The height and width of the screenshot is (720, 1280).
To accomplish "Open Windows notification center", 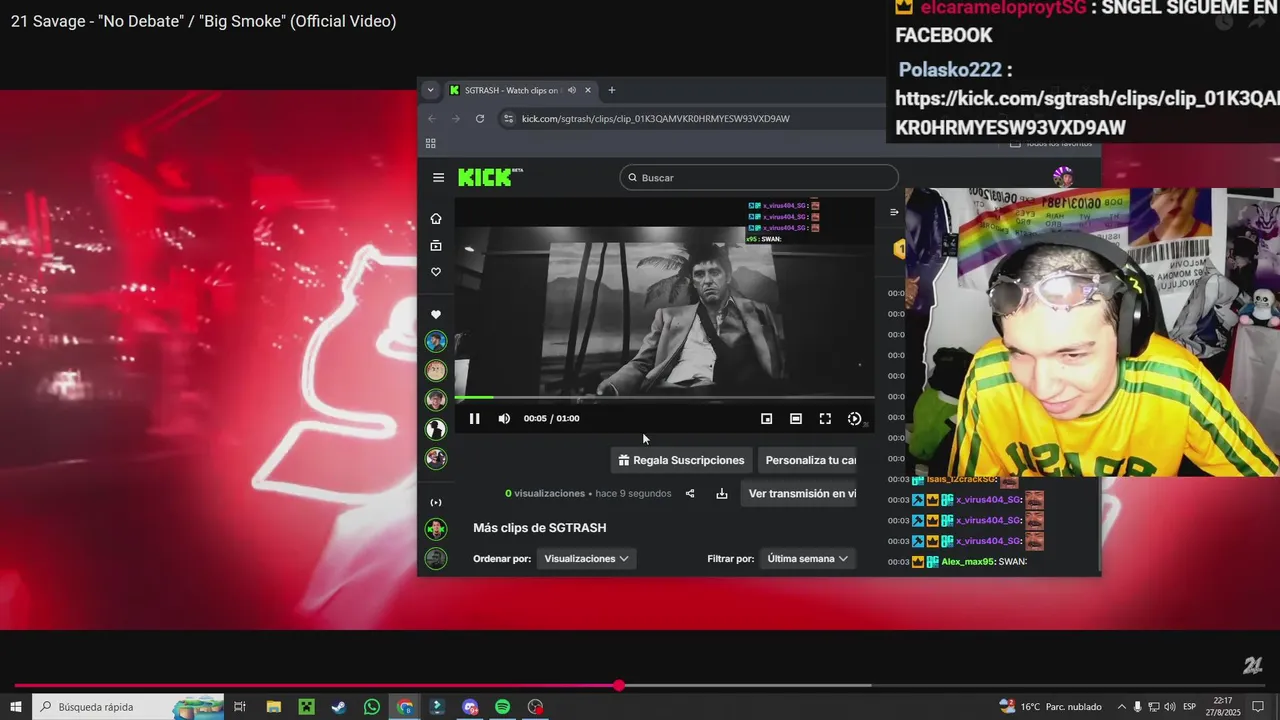I will pos(1258,707).
